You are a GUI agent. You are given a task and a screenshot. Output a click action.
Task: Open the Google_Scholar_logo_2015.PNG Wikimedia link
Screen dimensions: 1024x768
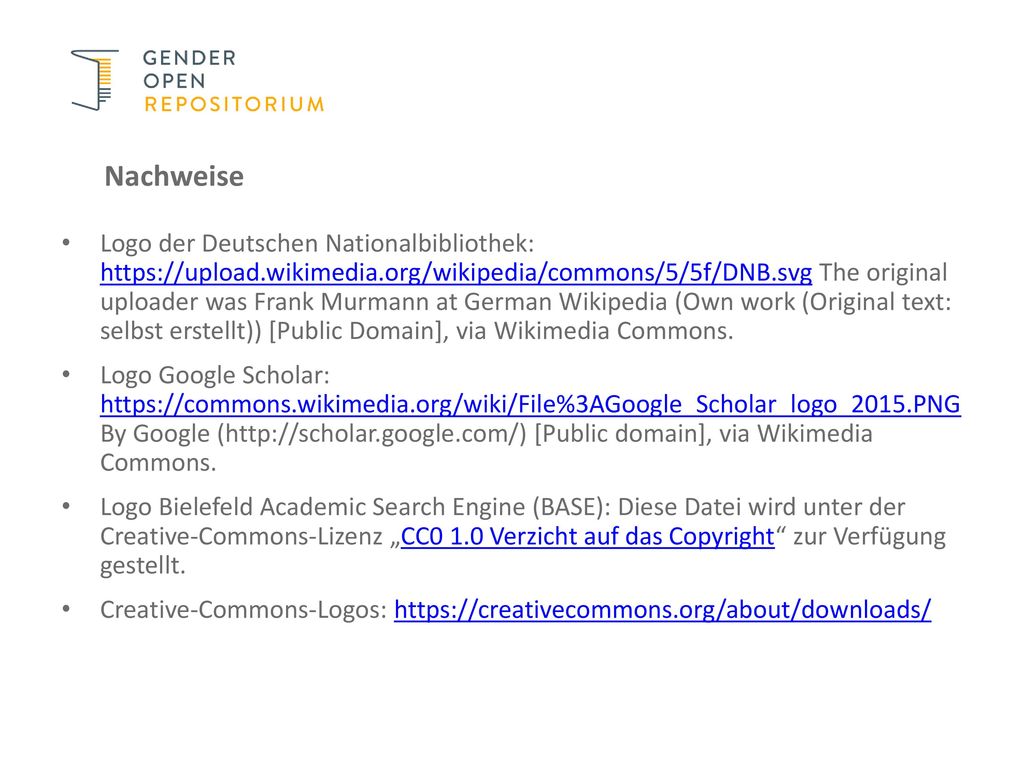click(530, 404)
